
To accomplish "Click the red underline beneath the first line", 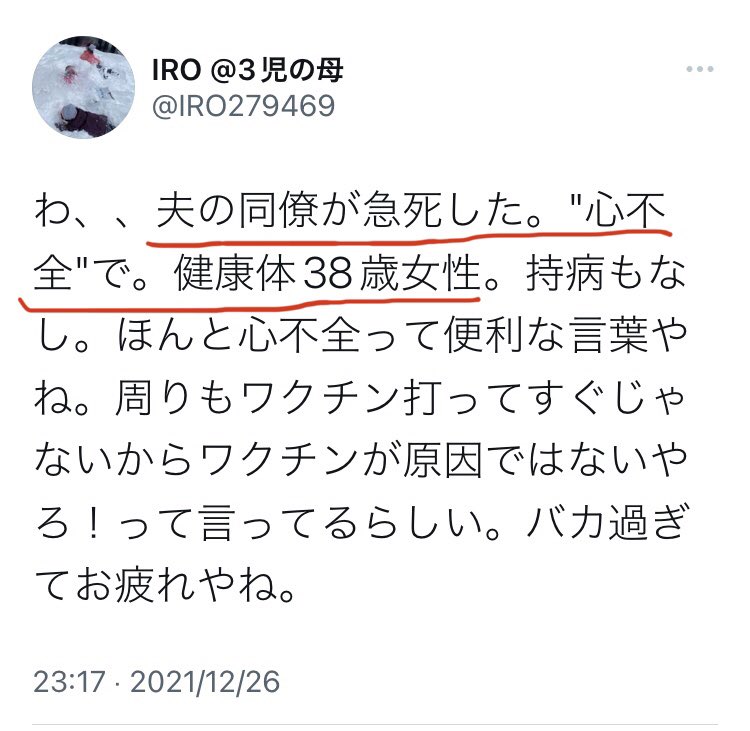I will tap(409, 238).
